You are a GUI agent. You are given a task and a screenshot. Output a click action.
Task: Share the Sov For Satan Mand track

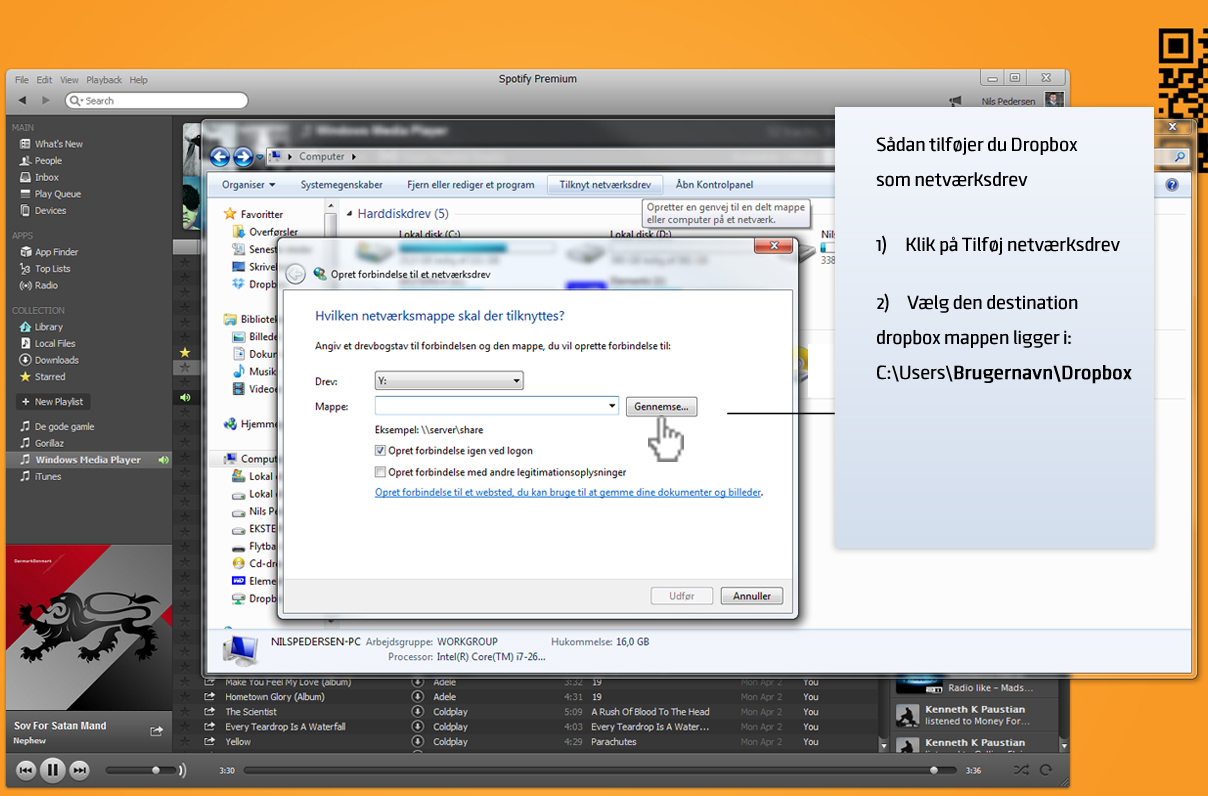click(x=157, y=731)
